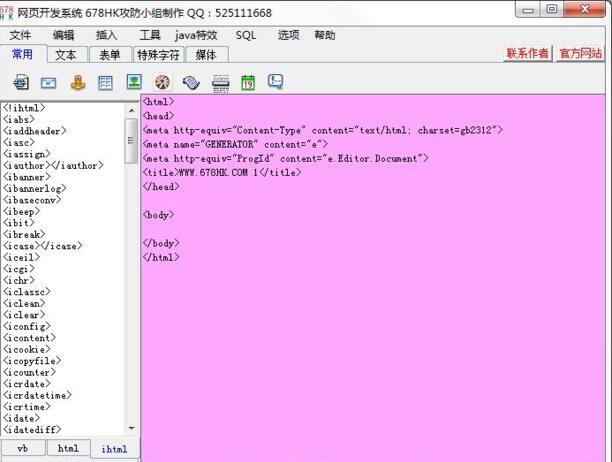Select <ibaseconv> in the tag list
This screenshot has height=462, width=612.
pyautogui.click(x=32, y=200)
